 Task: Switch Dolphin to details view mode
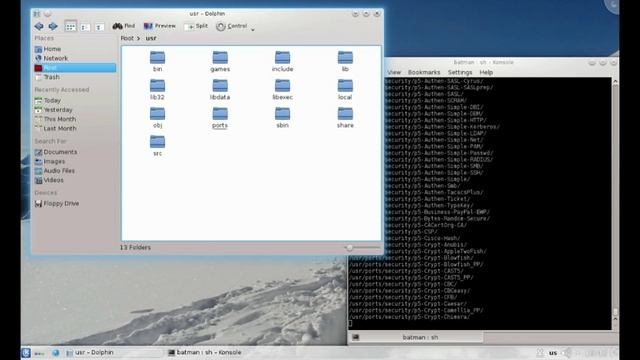click(x=99, y=27)
